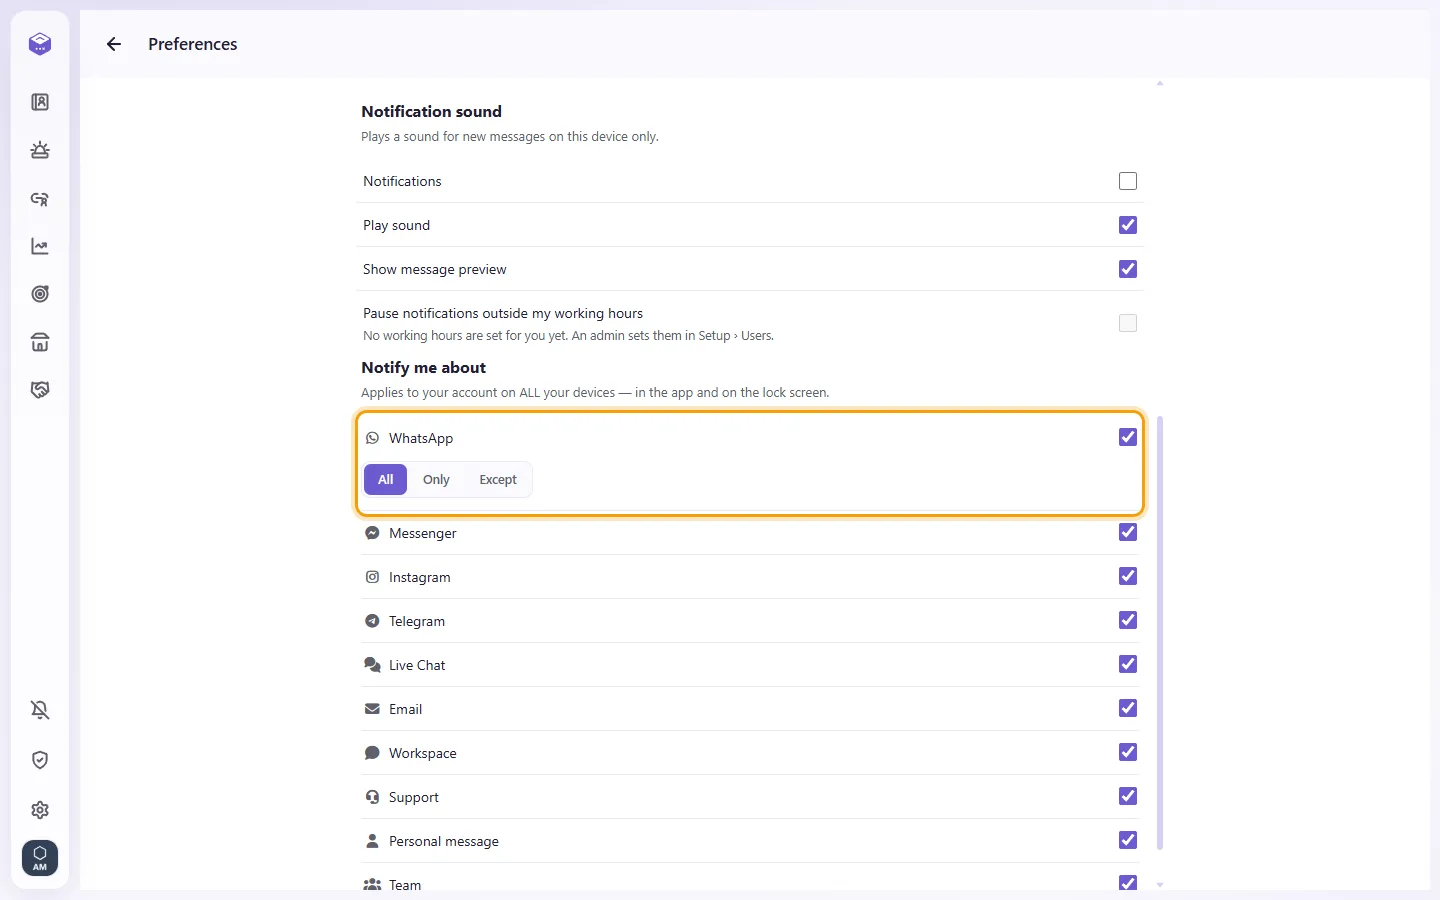Open the settings gear in sidebar
This screenshot has width=1440, height=900.
click(x=40, y=810)
